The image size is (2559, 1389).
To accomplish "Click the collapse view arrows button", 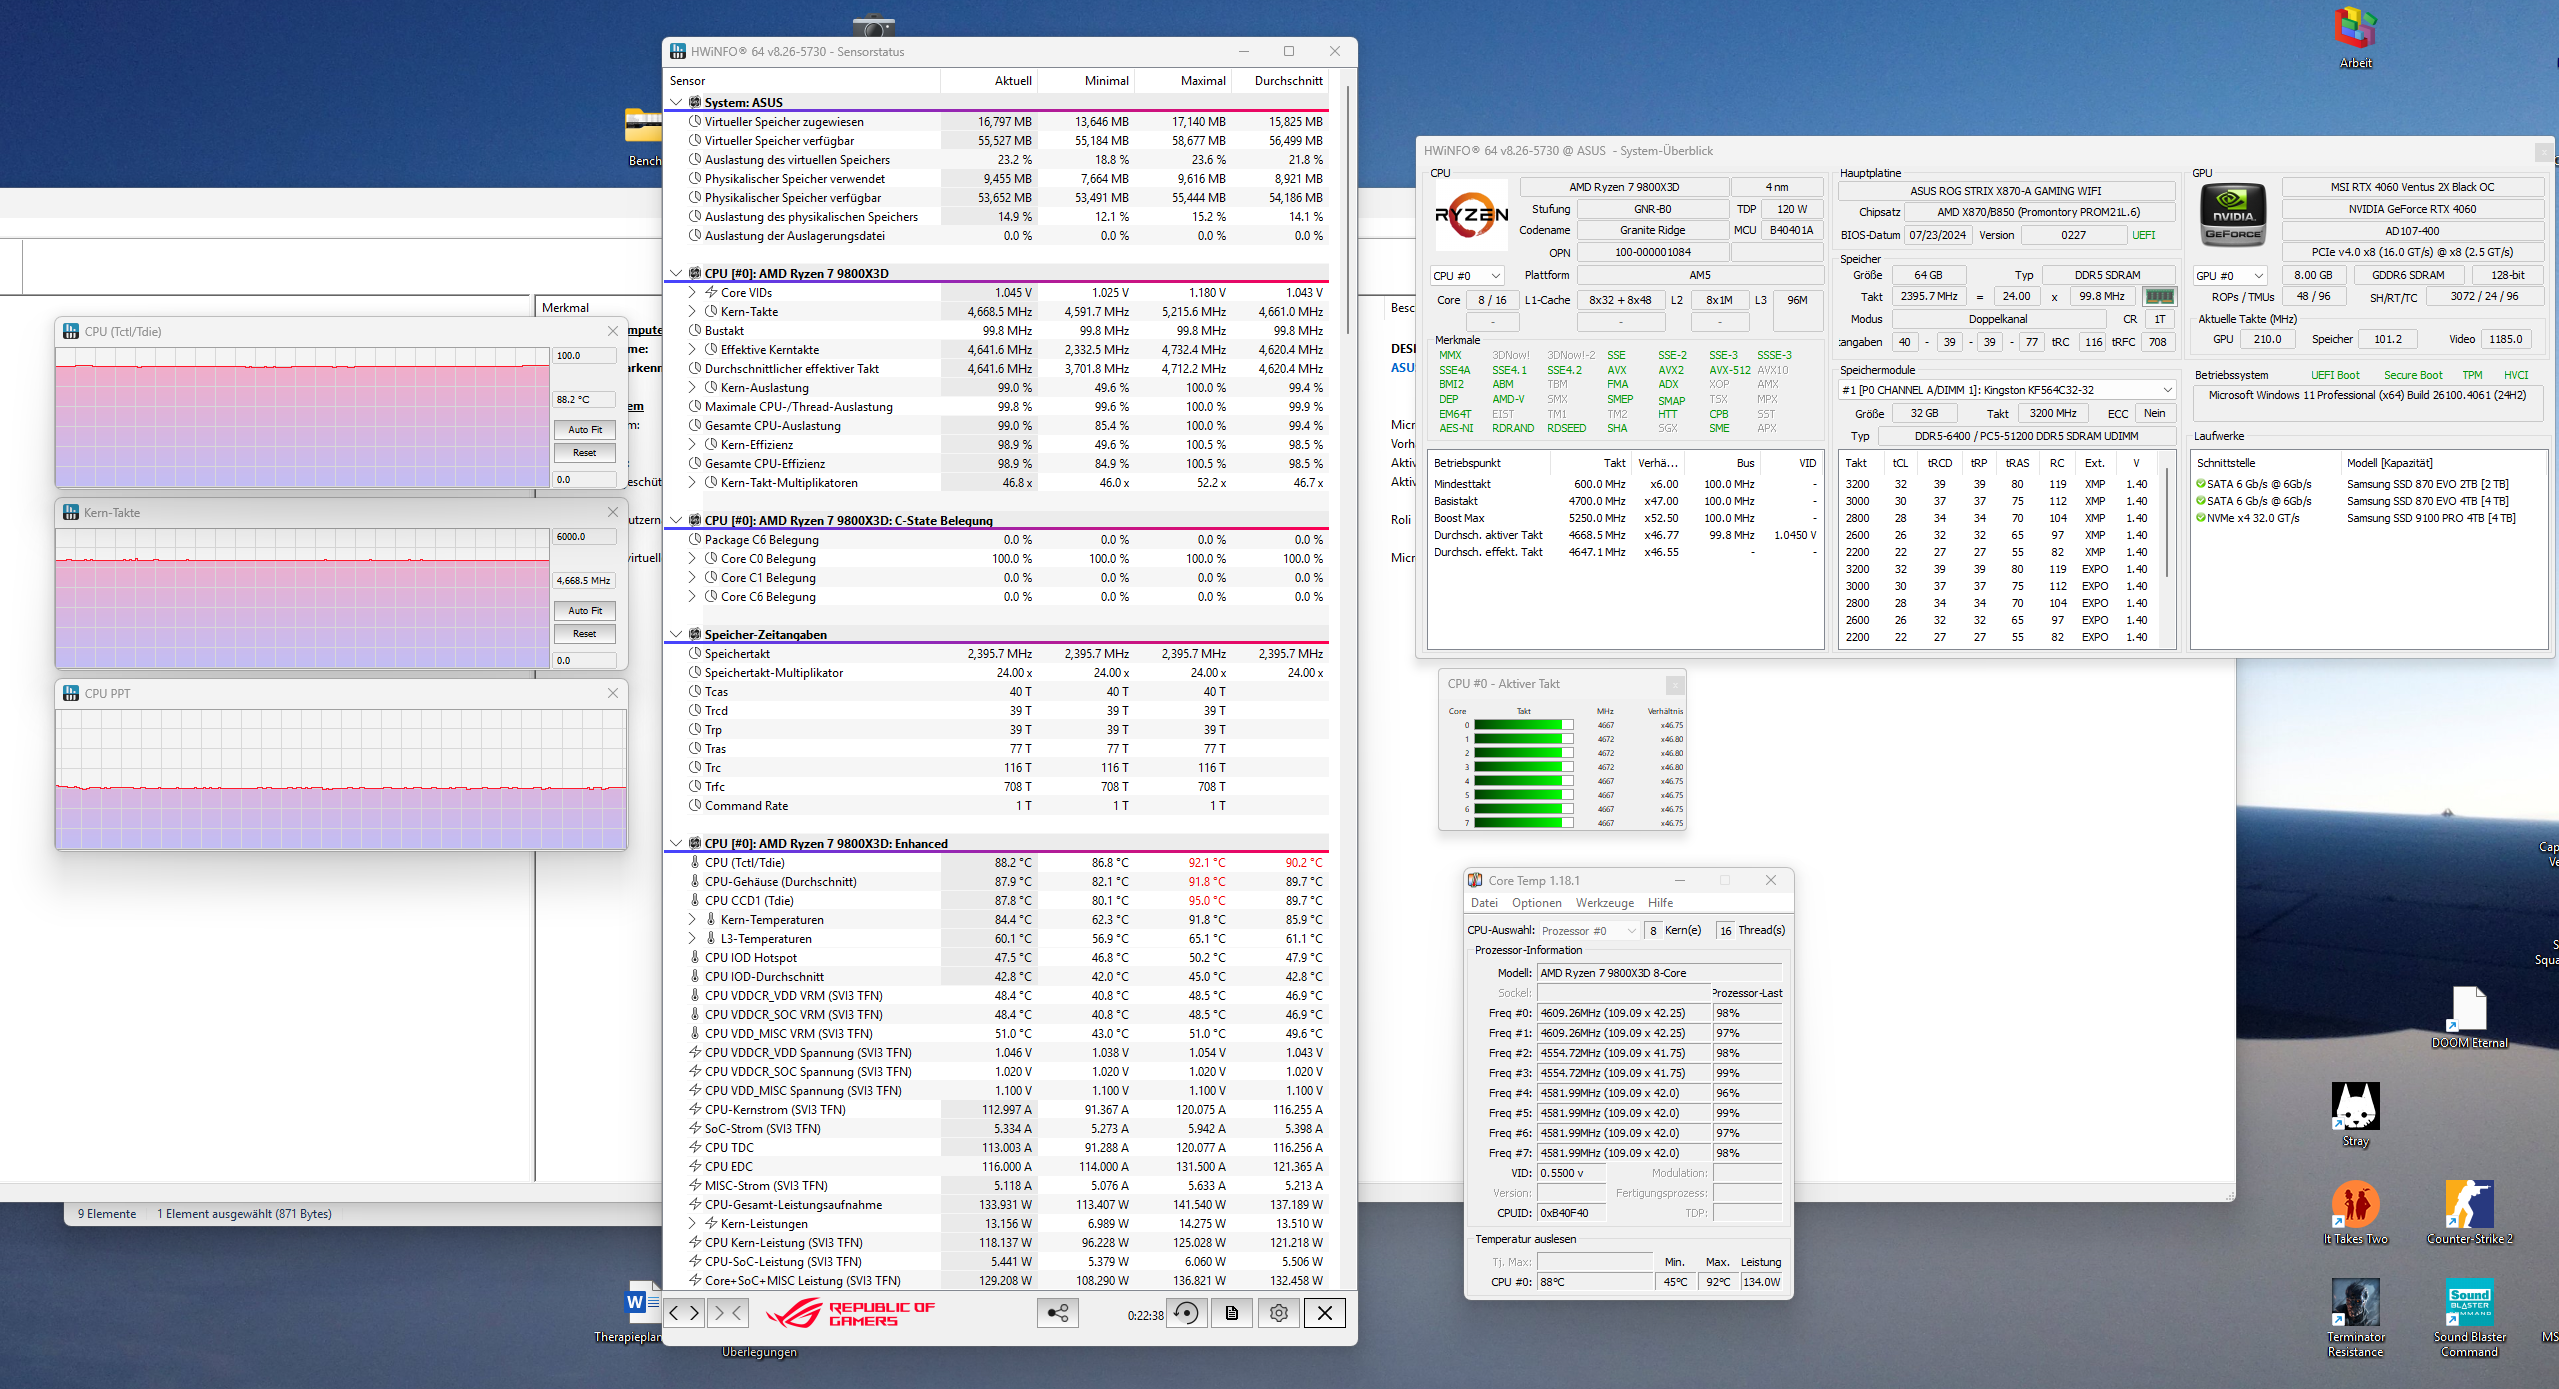I will click(728, 1313).
